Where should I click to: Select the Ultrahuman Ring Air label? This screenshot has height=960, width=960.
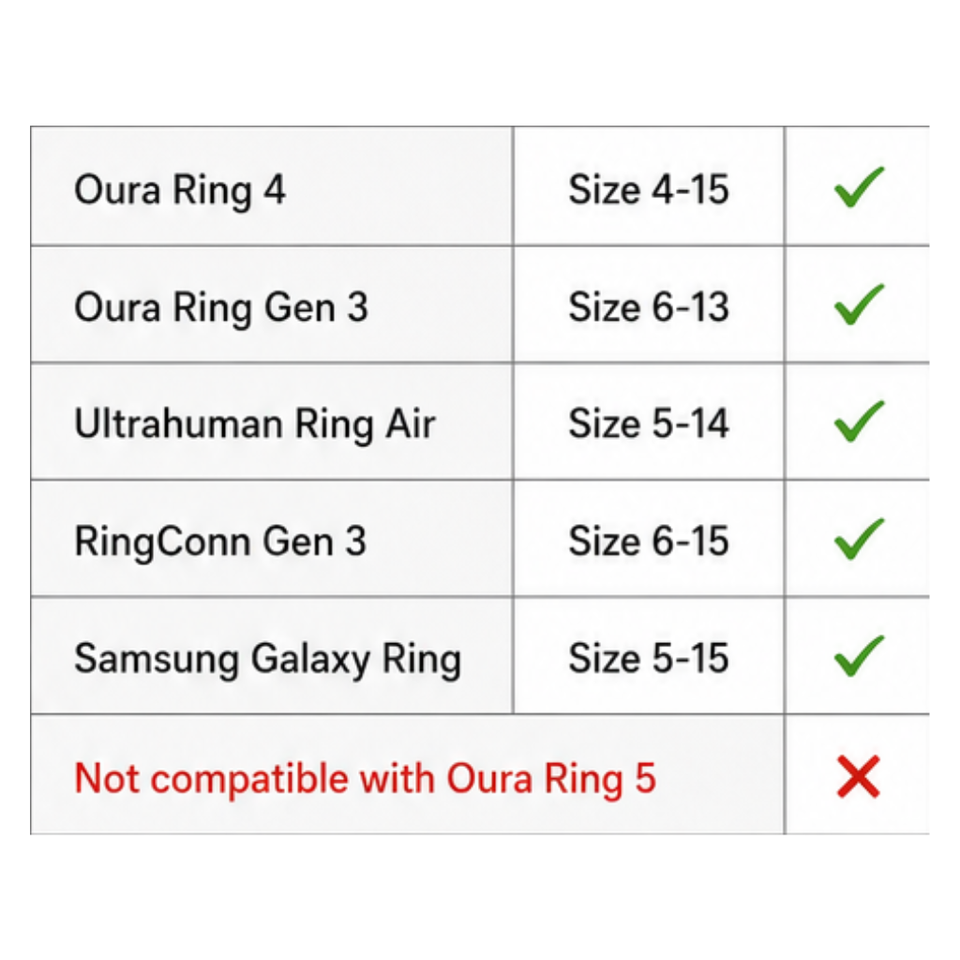(x=255, y=424)
